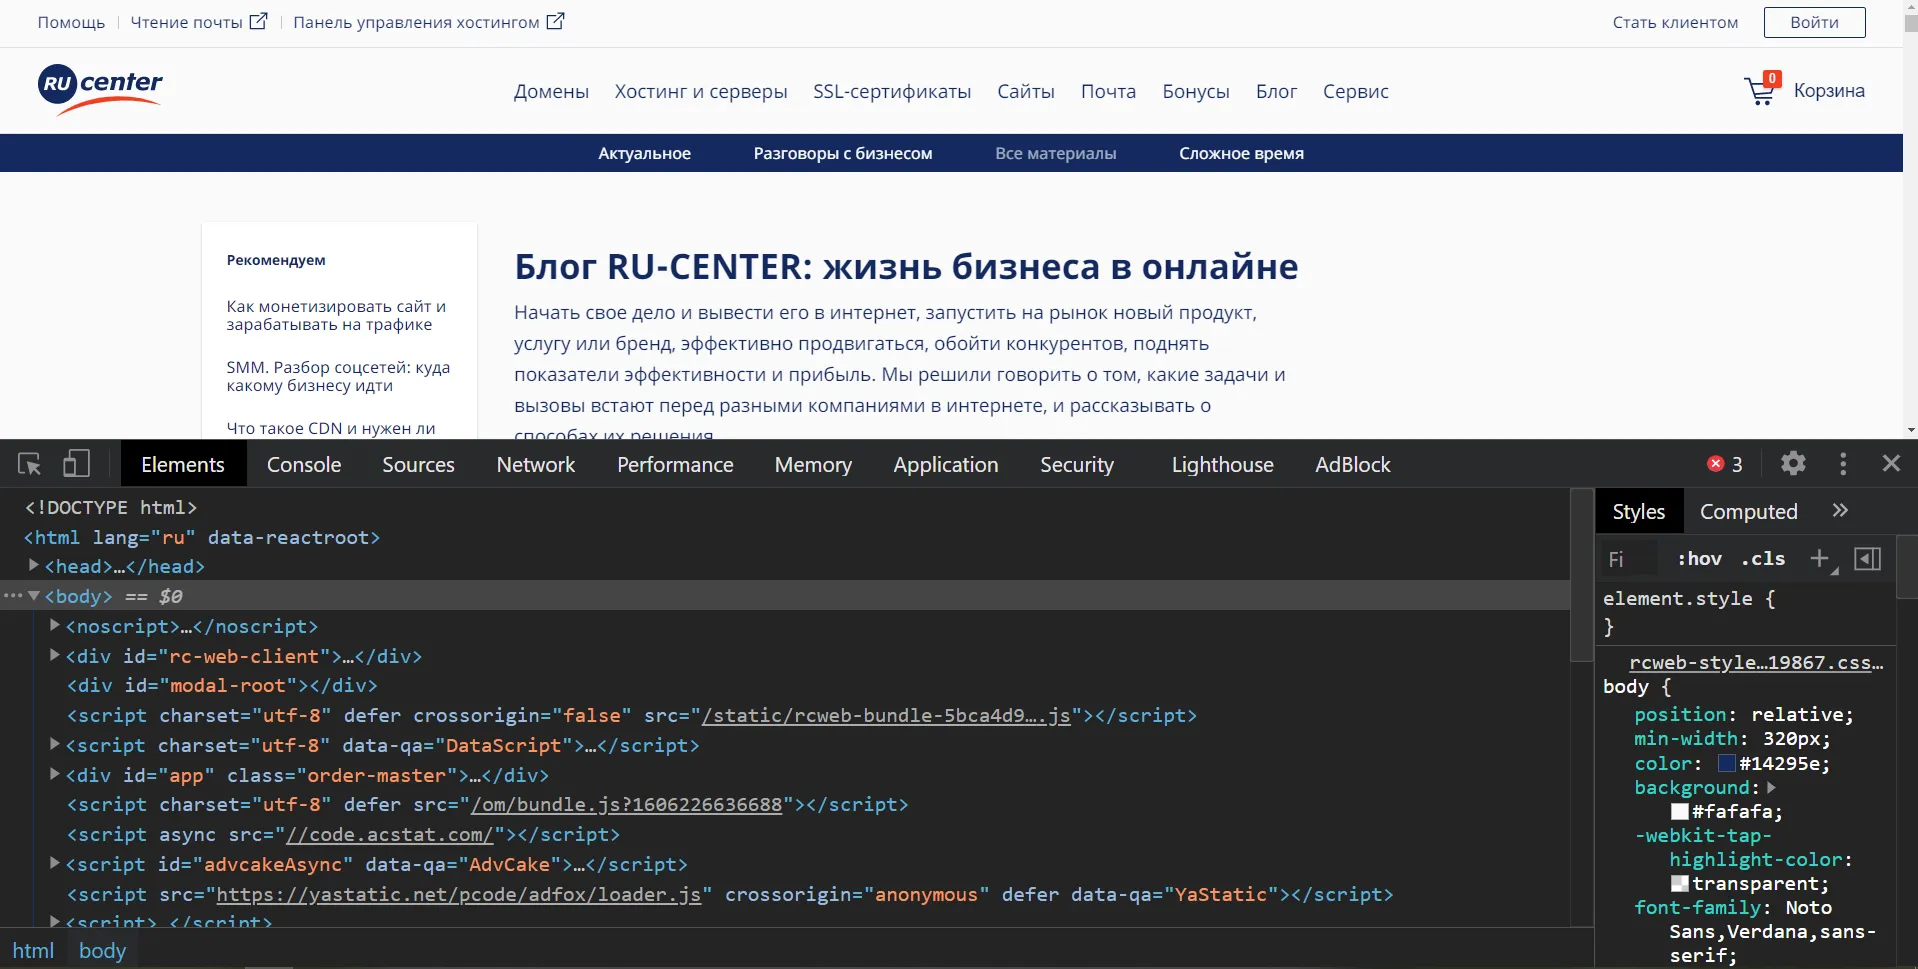Viewport: 1918px width, 969px height.
Task: Toggle :hov element state panel
Action: [x=1699, y=559]
